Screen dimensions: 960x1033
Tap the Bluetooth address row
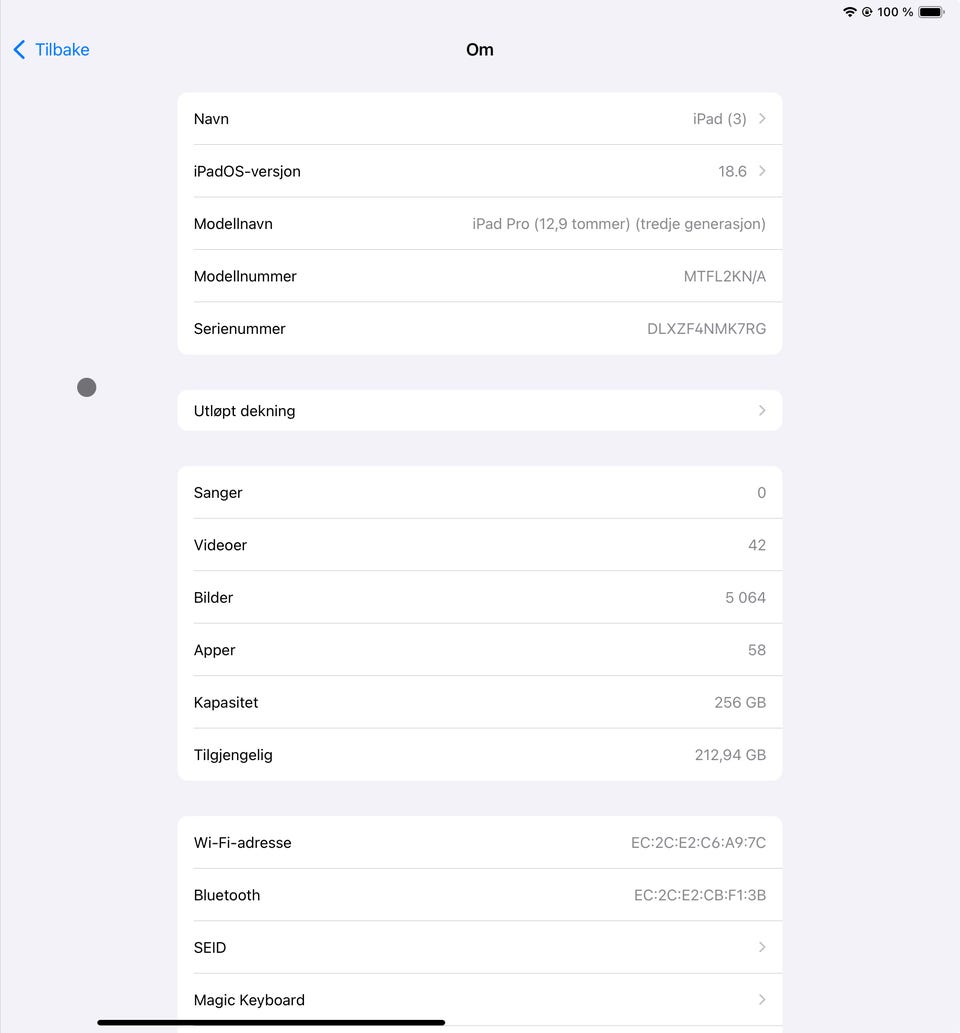[480, 895]
